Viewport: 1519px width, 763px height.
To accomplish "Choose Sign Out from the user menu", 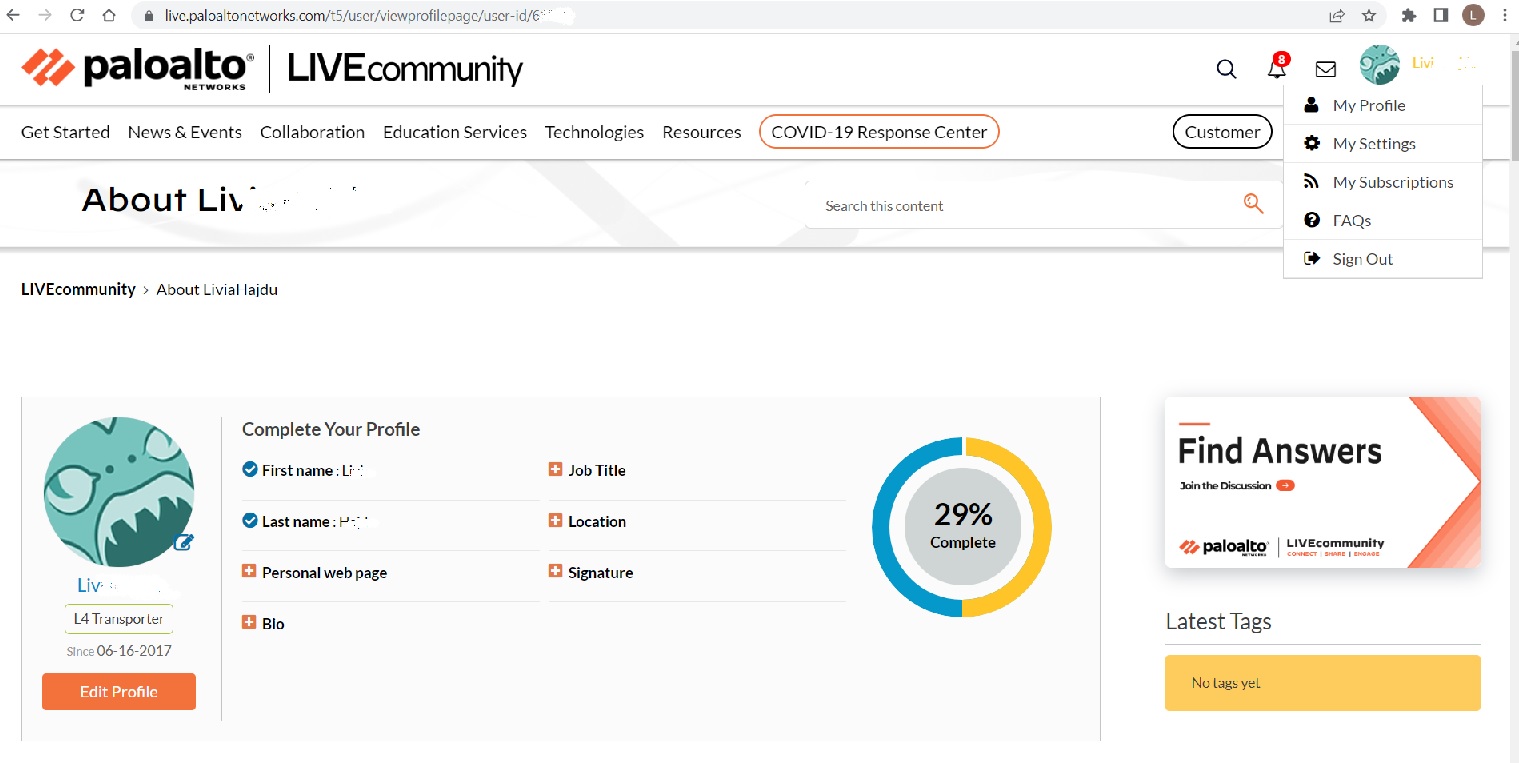I will [1362, 259].
